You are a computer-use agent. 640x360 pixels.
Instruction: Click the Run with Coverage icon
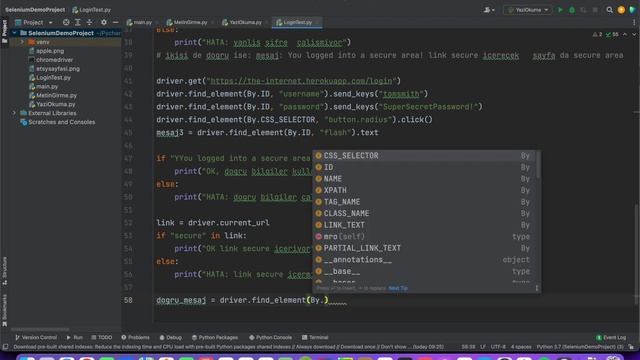coord(583,10)
